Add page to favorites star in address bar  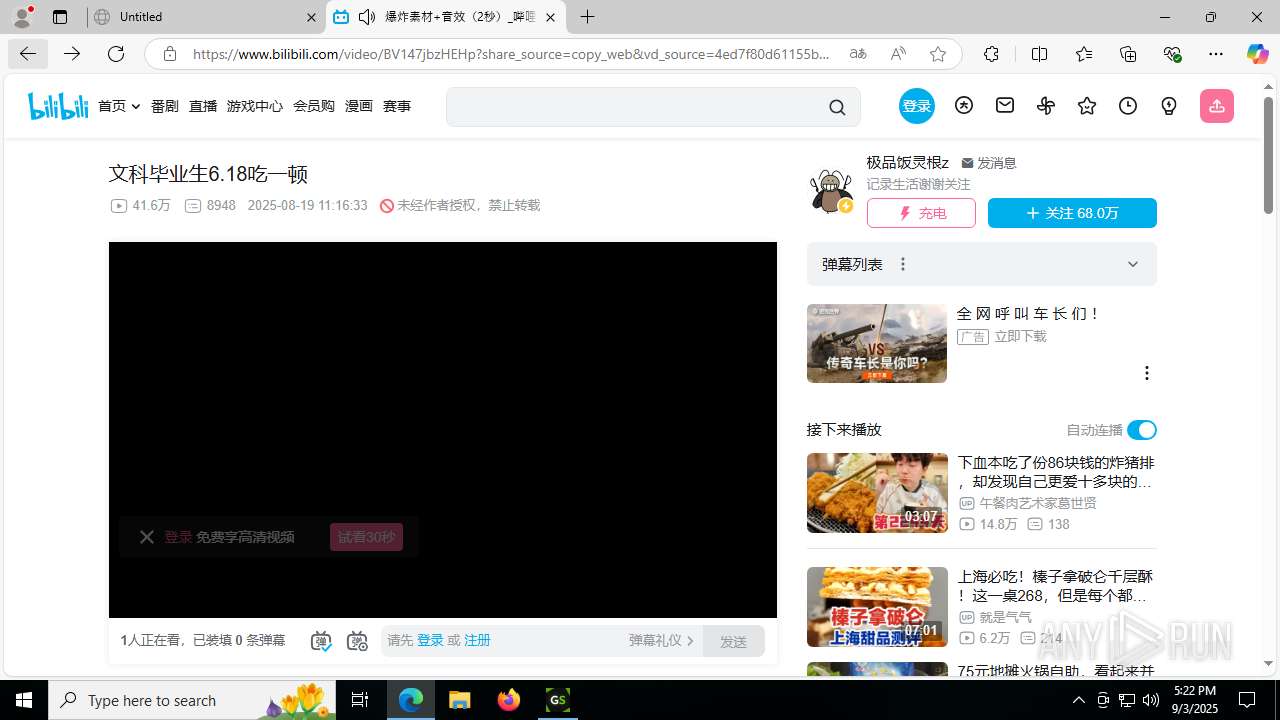pyautogui.click(x=937, y=54)
